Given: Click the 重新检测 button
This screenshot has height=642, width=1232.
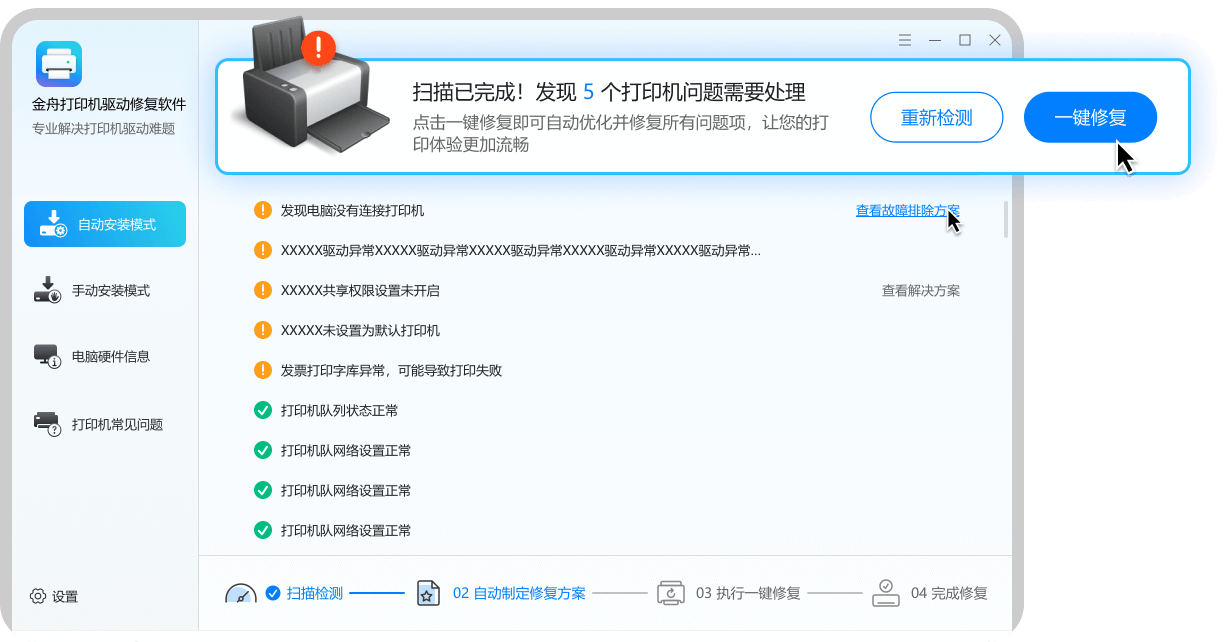Looking at the screenshot, I should [x=936, y=117].
